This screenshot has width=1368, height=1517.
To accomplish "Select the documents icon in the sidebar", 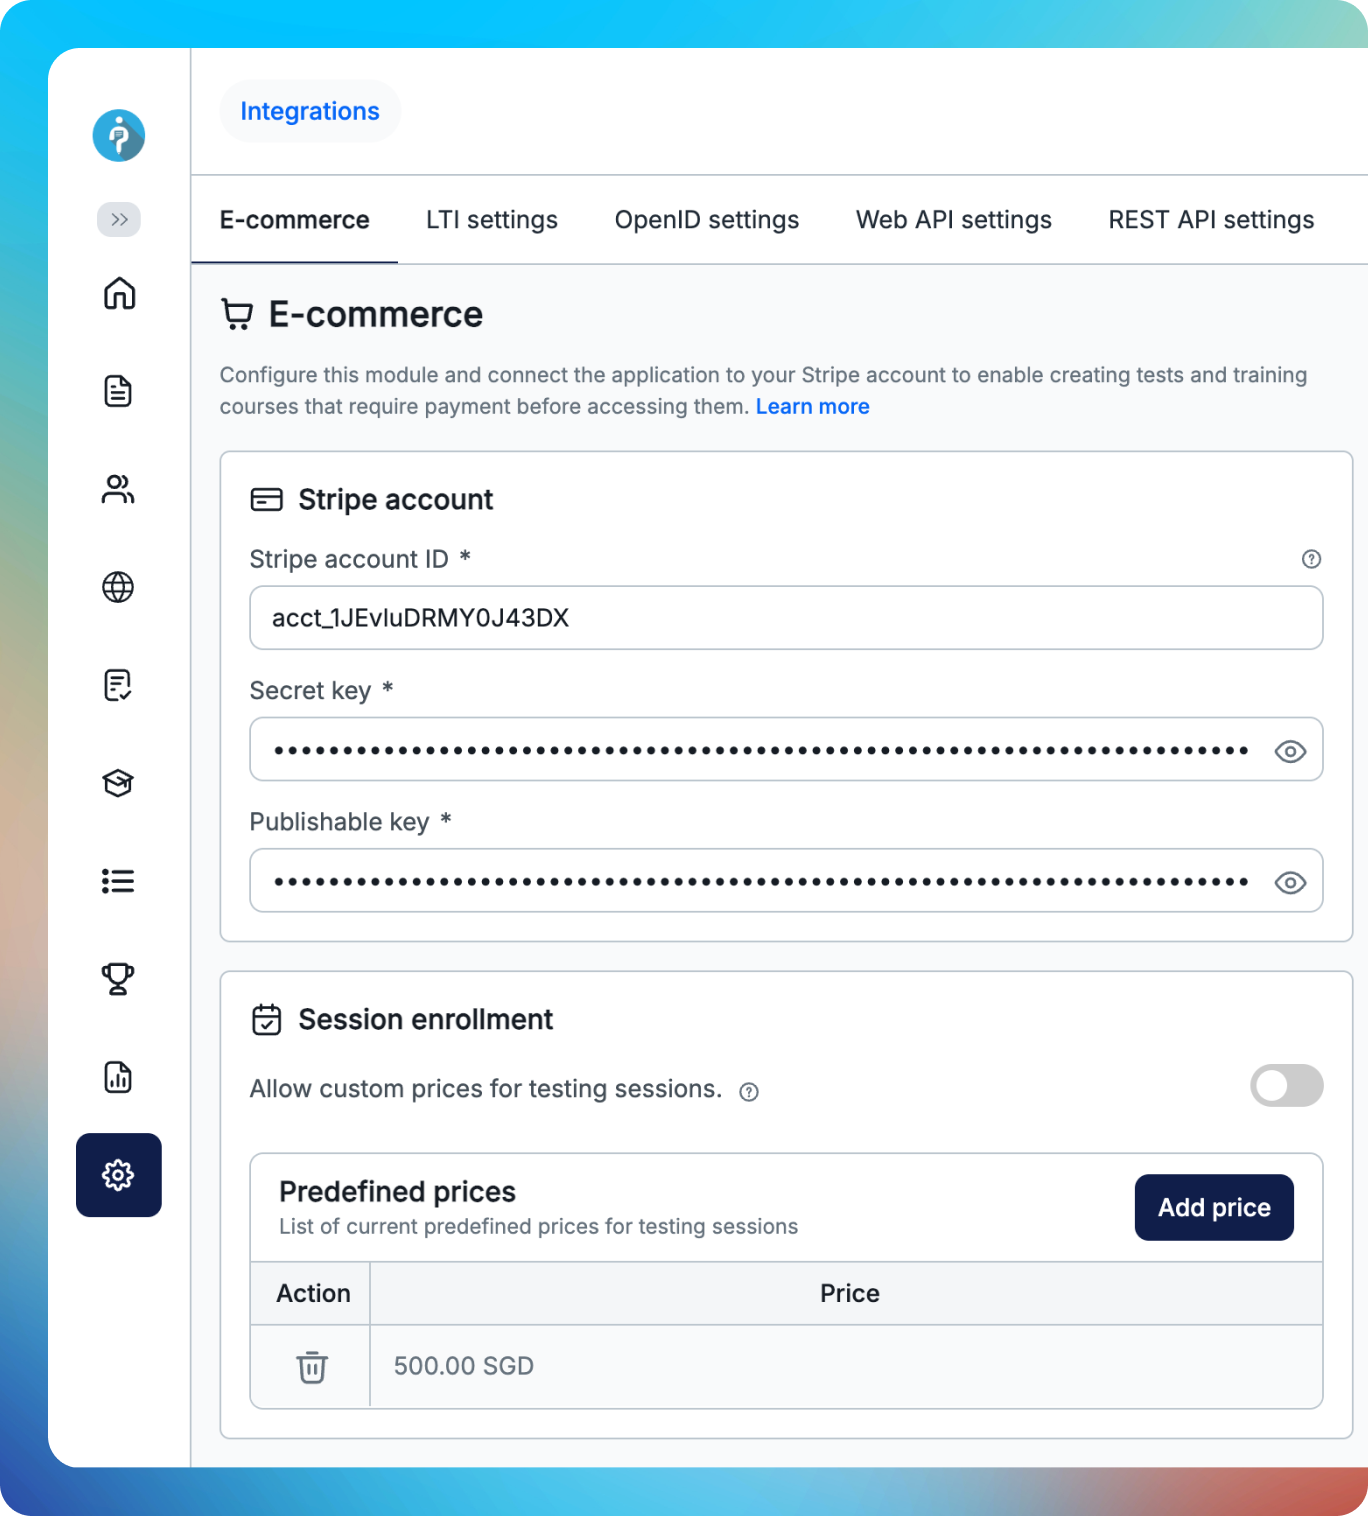I will 118,391.
